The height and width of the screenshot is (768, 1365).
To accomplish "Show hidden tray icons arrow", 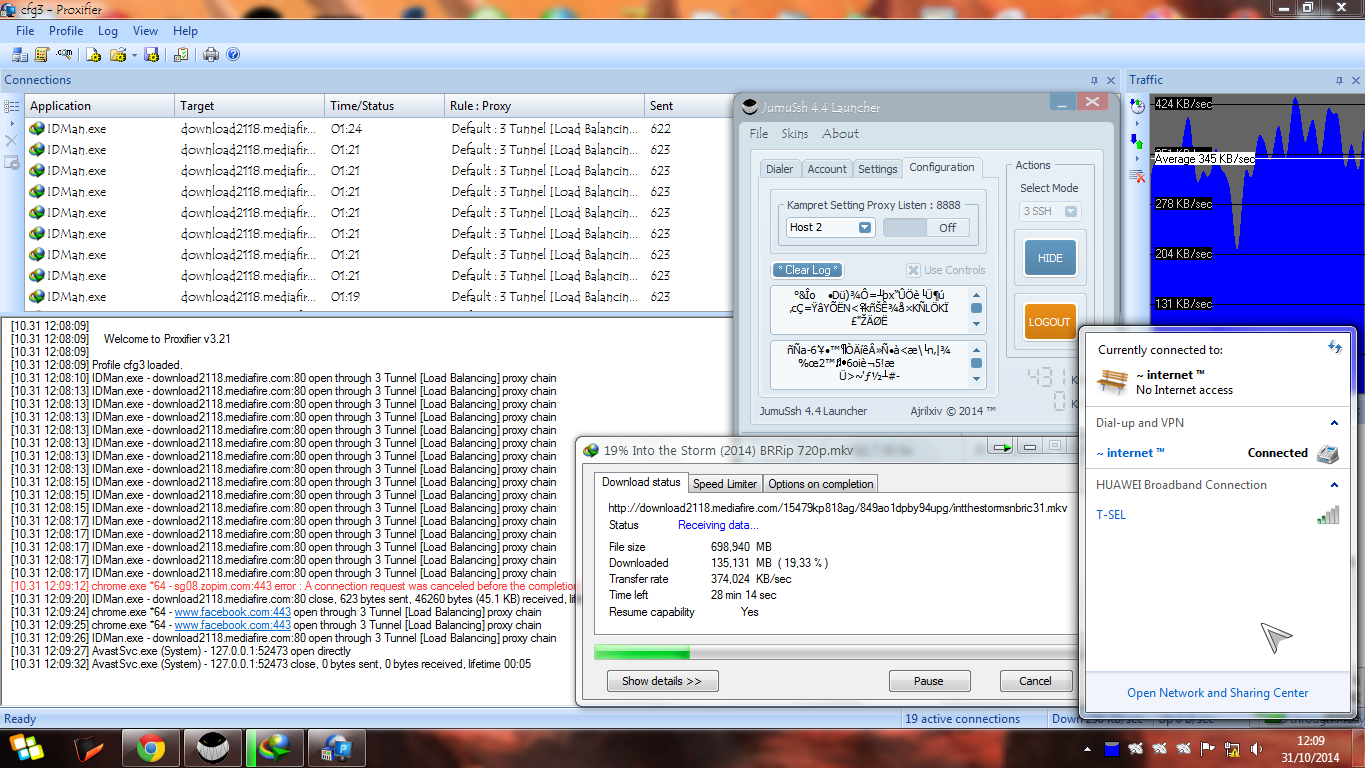I will pos(1087,748).
